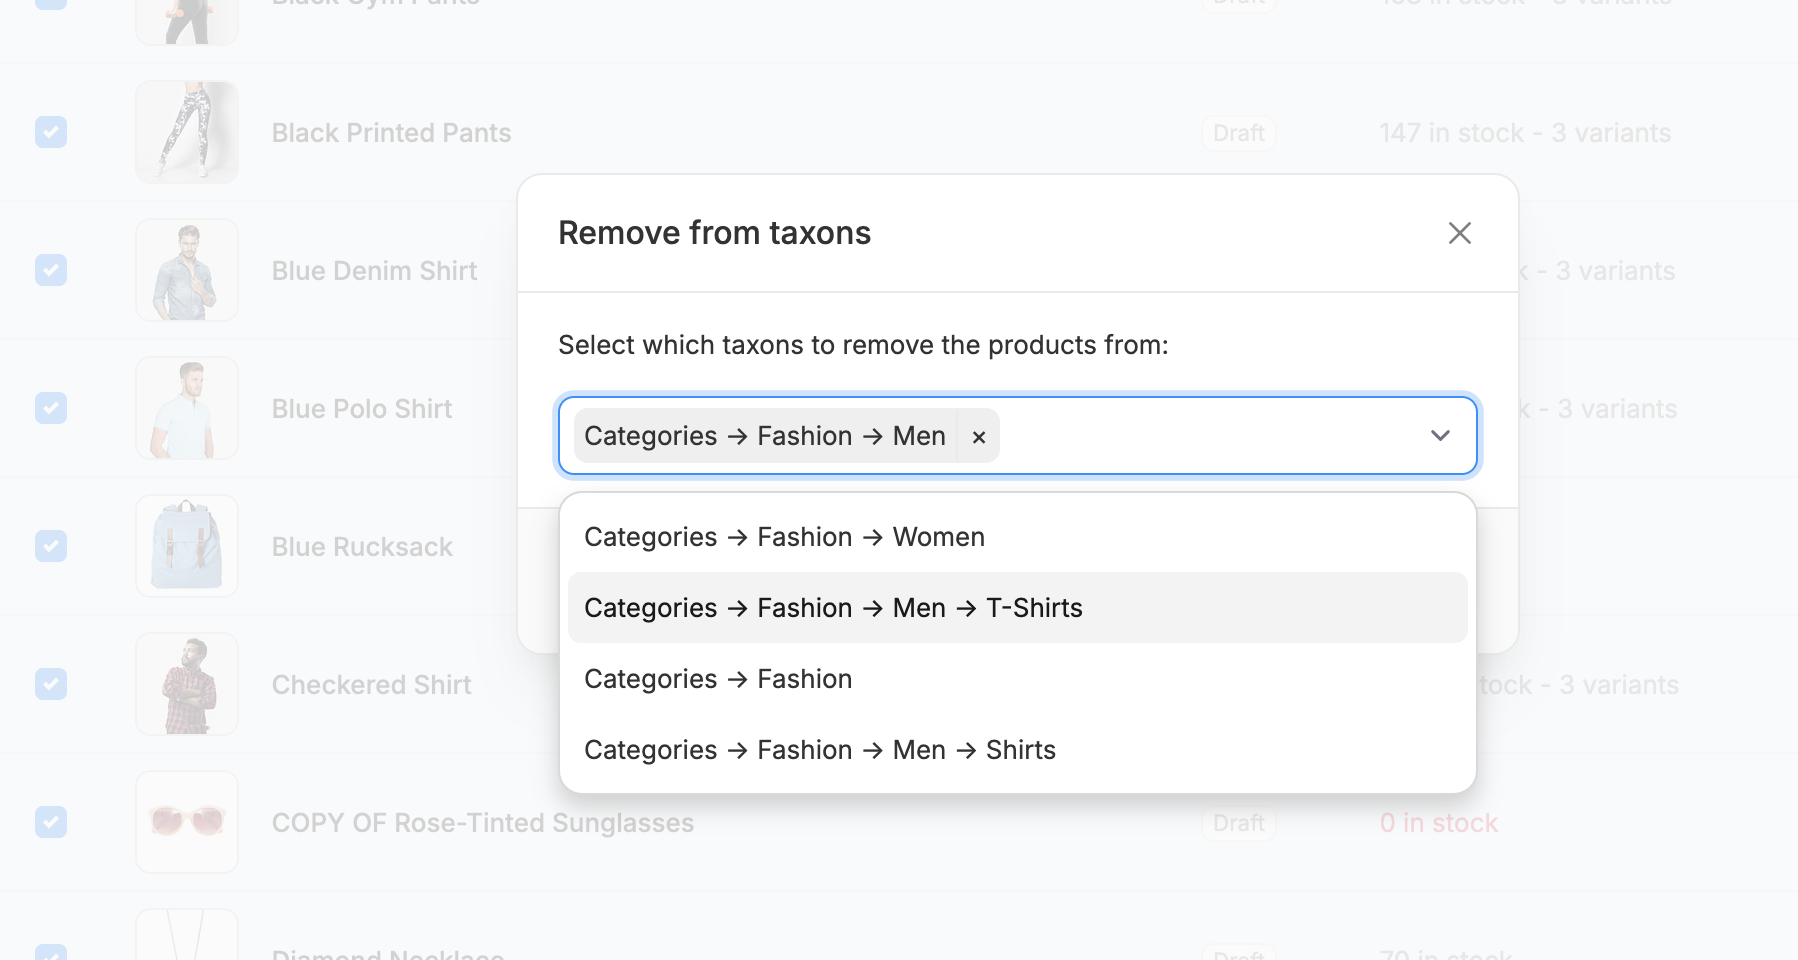Select Categories → Fashion → Women option
The width and height of the screenshot is (1798, 960).
click(784, 537)
